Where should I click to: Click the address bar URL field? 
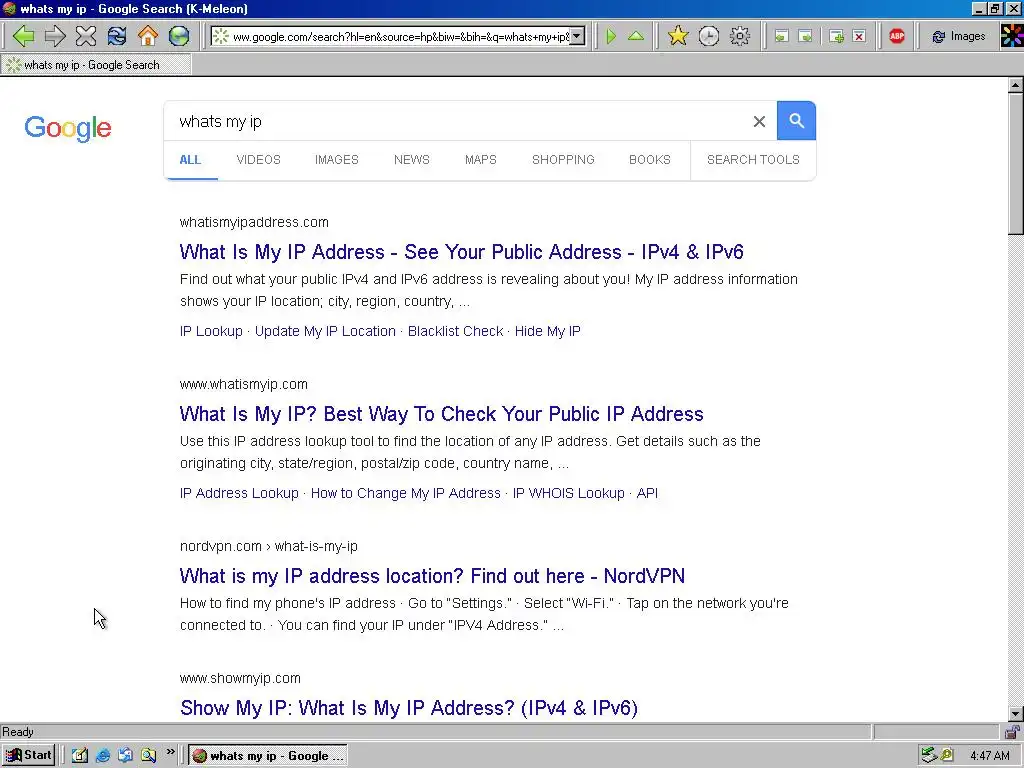click(400, 37)
